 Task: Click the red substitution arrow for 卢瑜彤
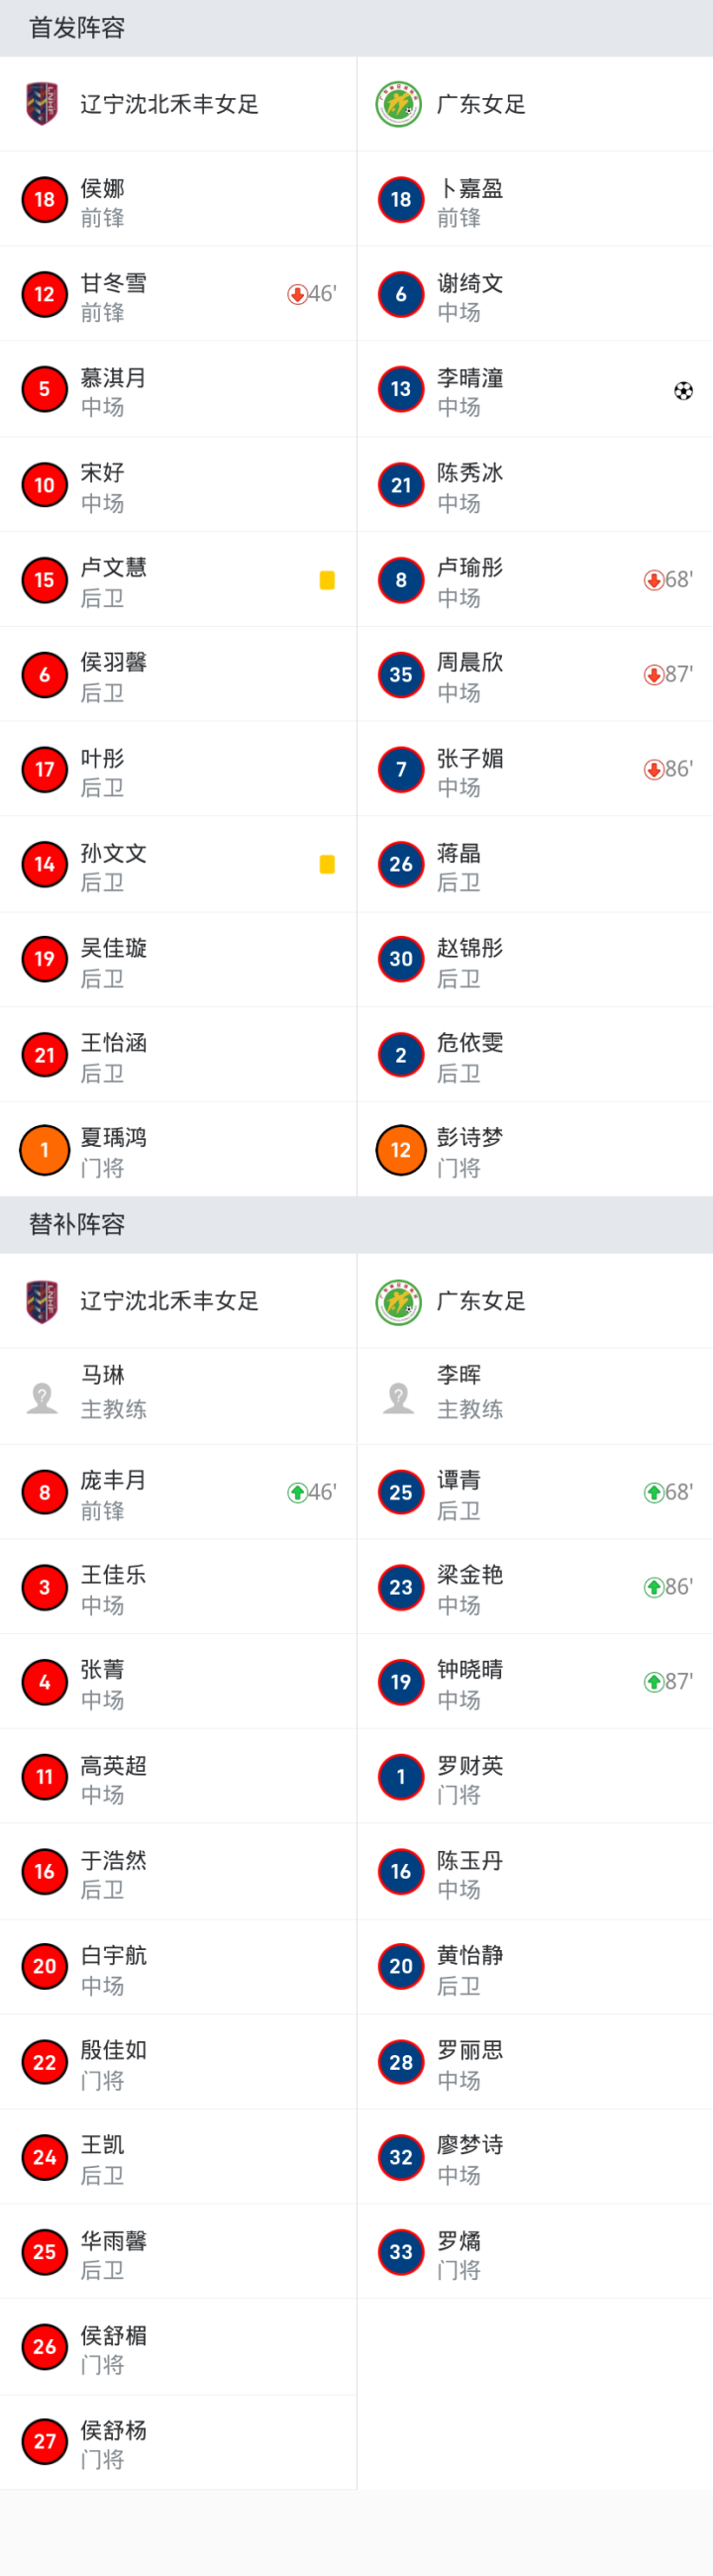(653, 580)
